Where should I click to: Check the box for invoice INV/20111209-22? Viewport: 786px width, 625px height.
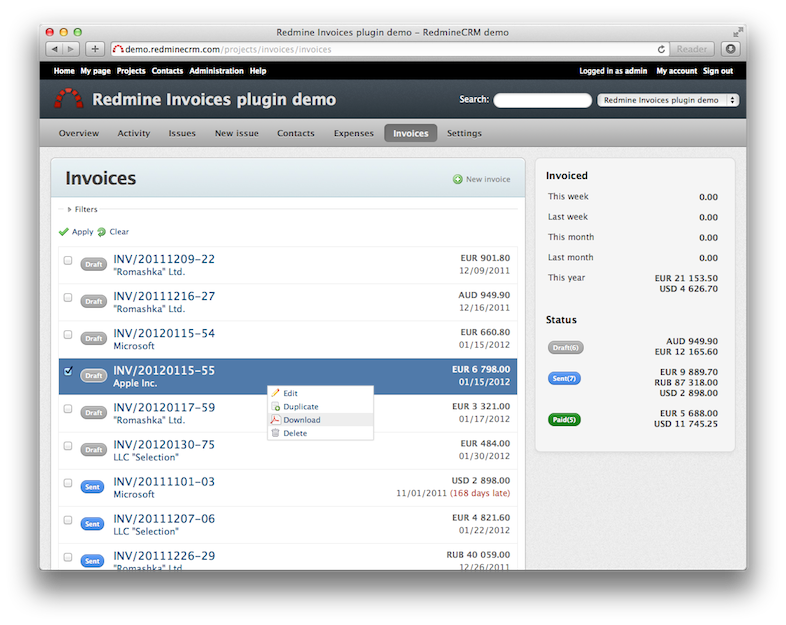(68, 260)
